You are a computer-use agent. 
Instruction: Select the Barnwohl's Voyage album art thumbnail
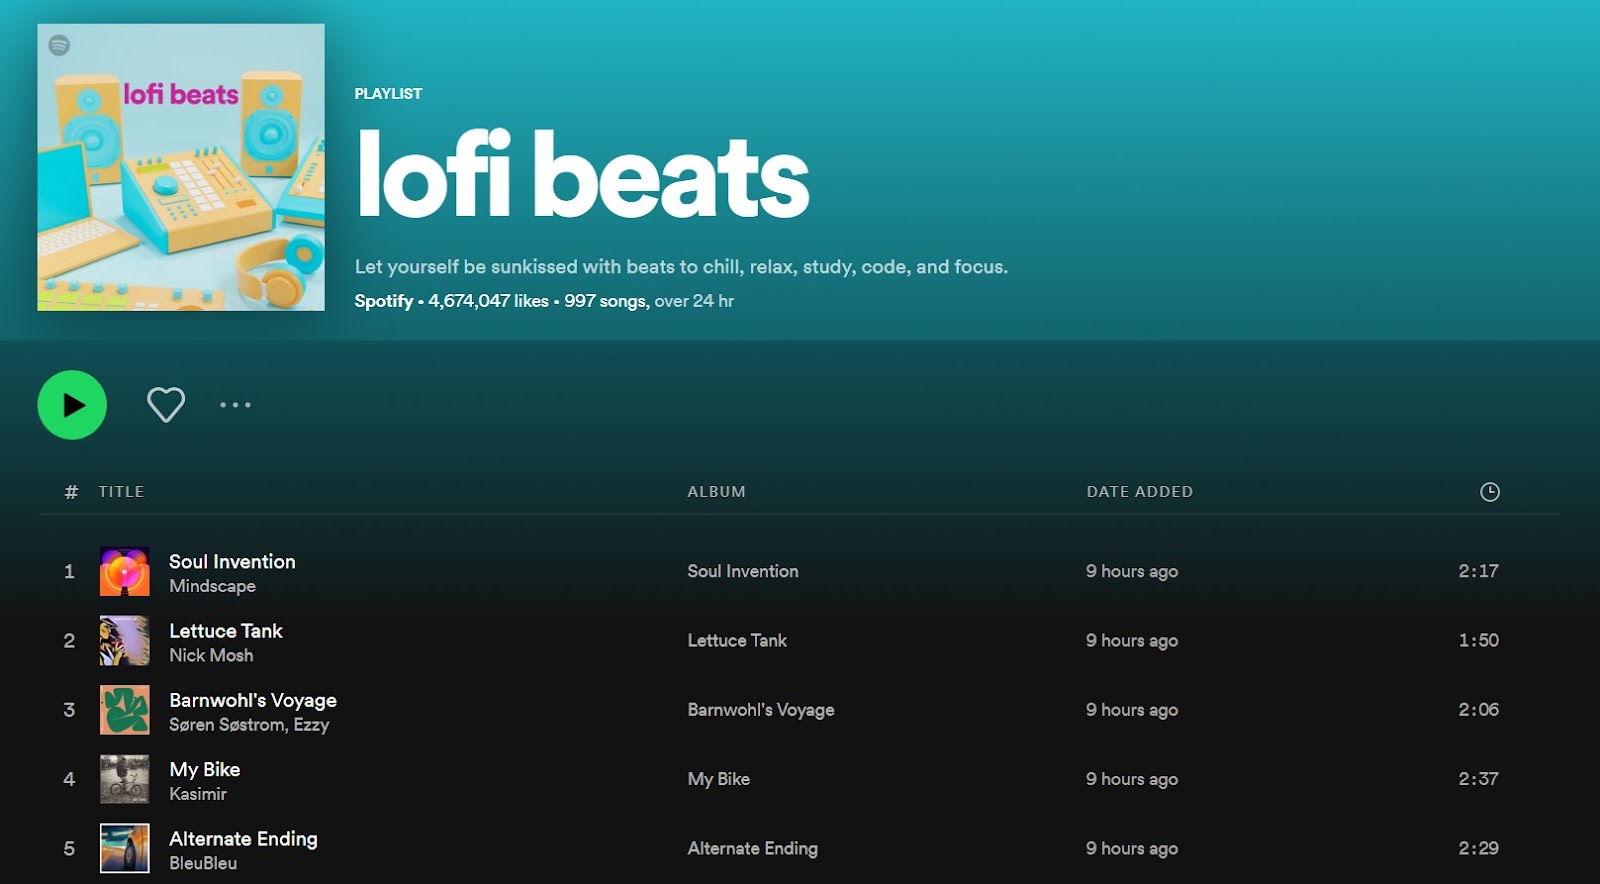pos(125,710)
